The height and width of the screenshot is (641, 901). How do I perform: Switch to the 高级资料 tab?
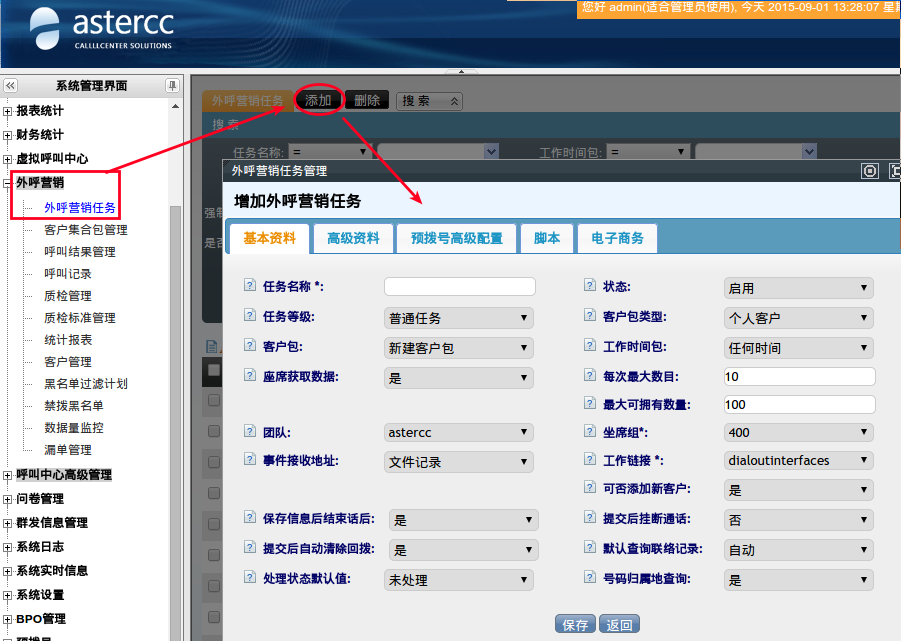(x=353, y=238)
